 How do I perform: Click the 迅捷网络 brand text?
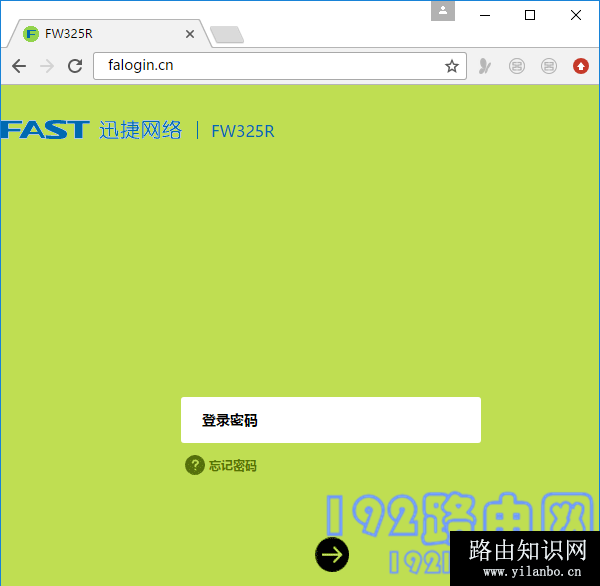pos(140,130)
